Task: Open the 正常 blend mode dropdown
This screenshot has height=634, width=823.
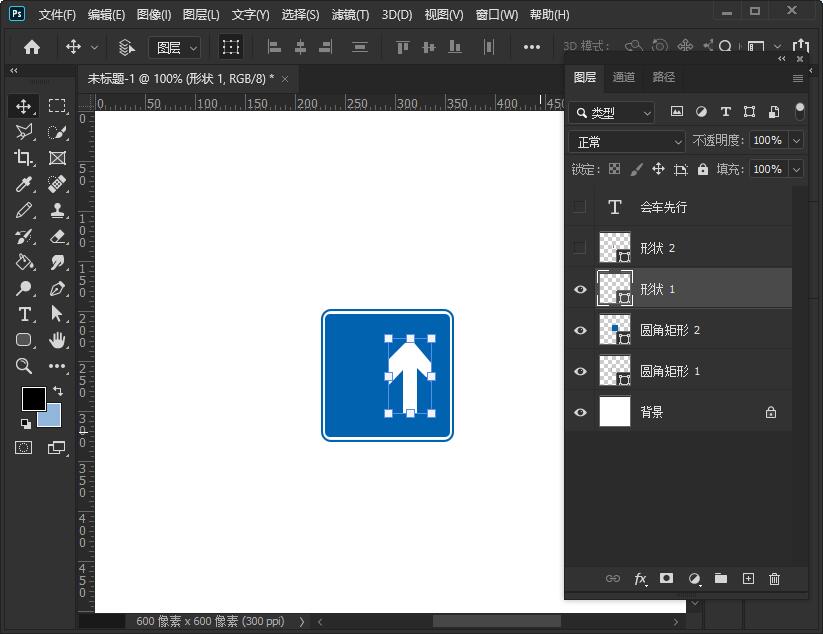Action: [x=627, y=142]
